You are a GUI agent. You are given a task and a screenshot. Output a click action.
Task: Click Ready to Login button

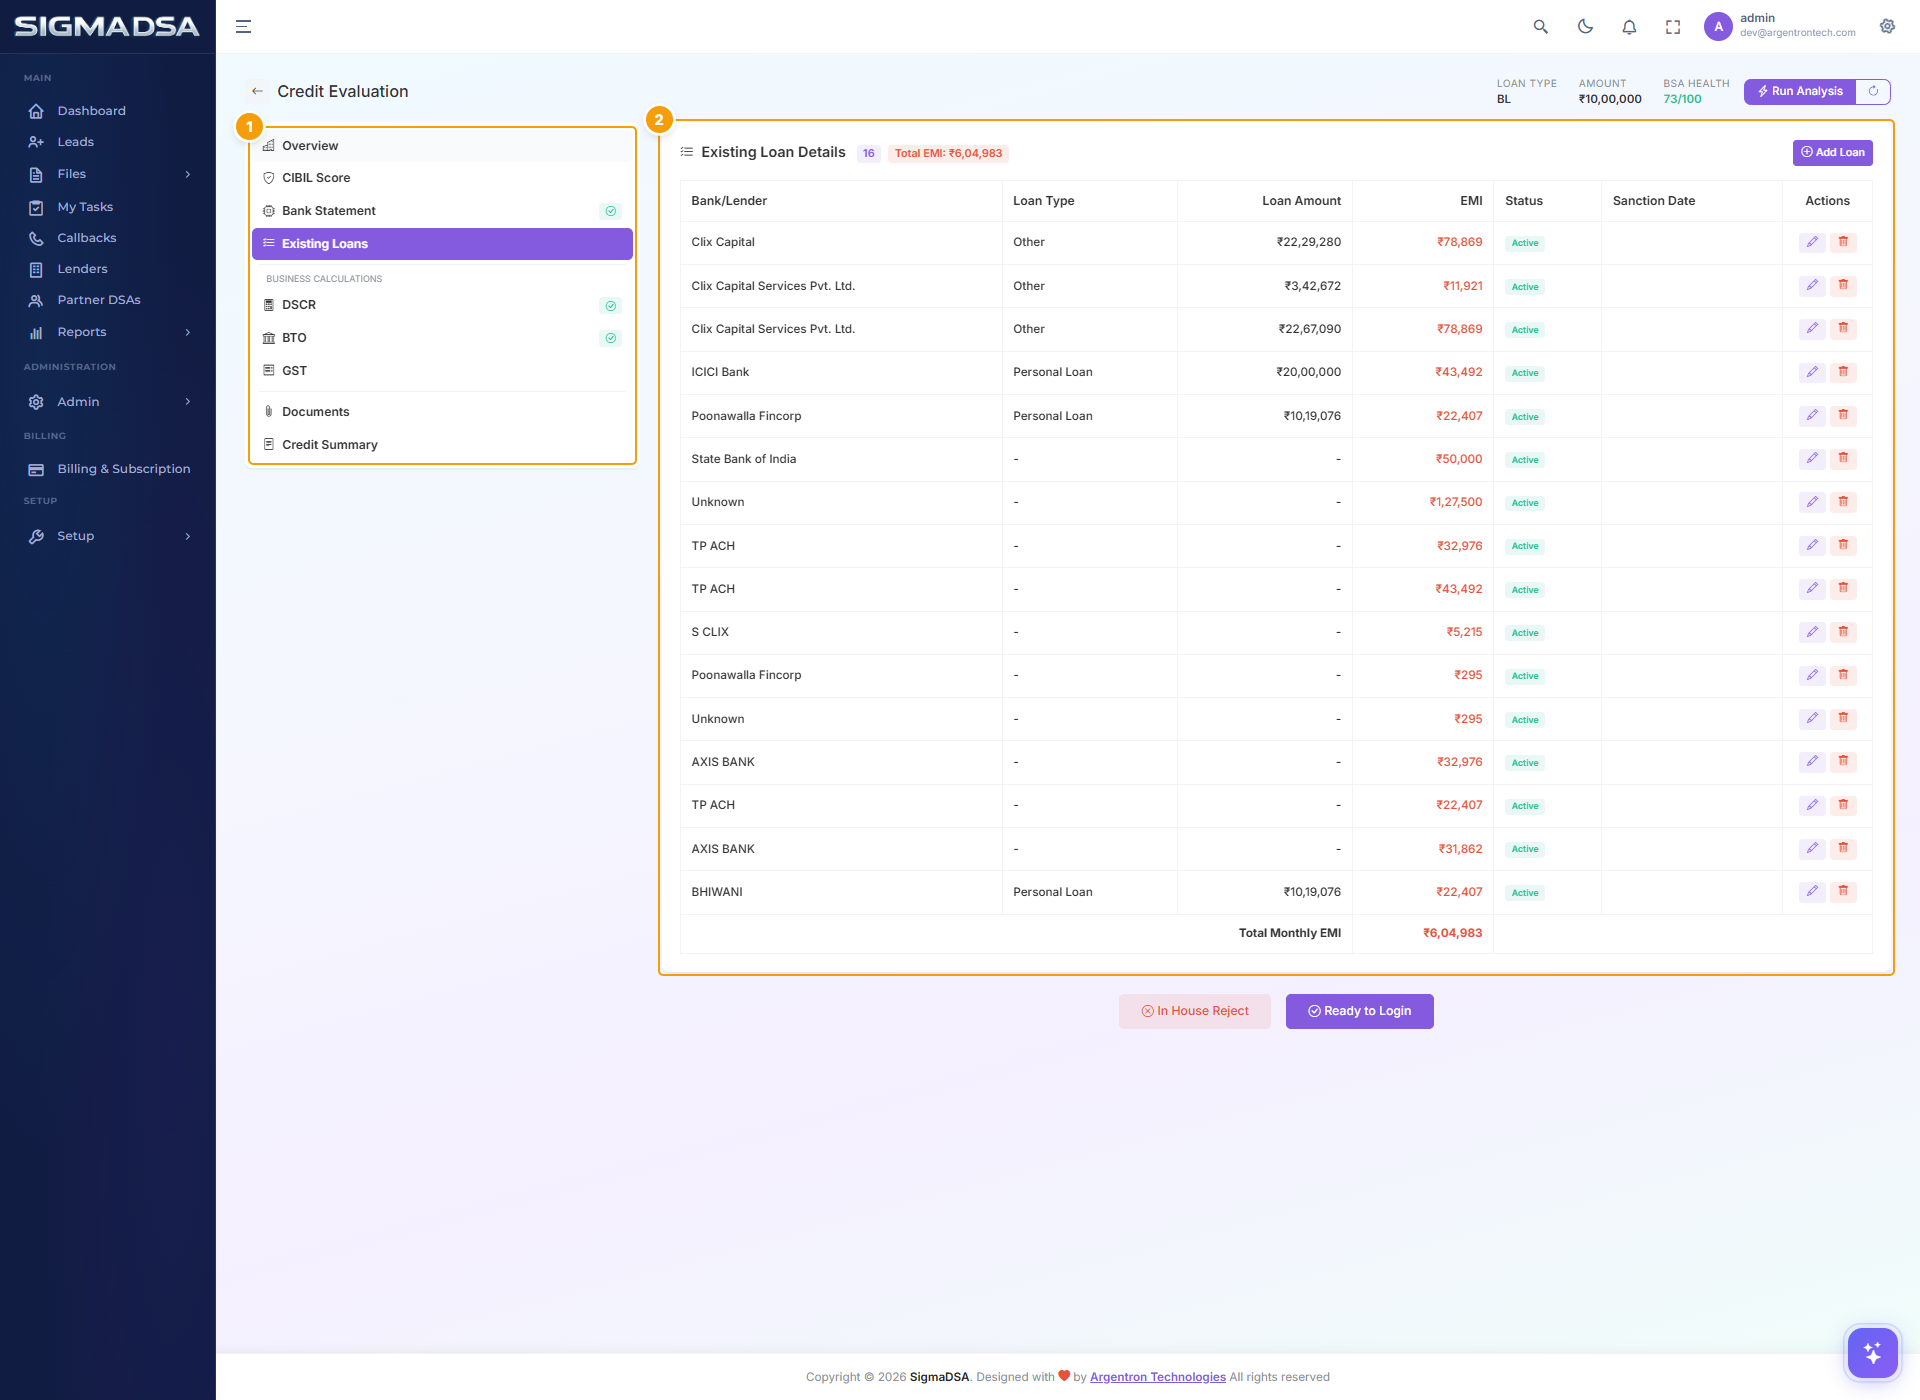pyautogui.click(x=1360, y=1011)
